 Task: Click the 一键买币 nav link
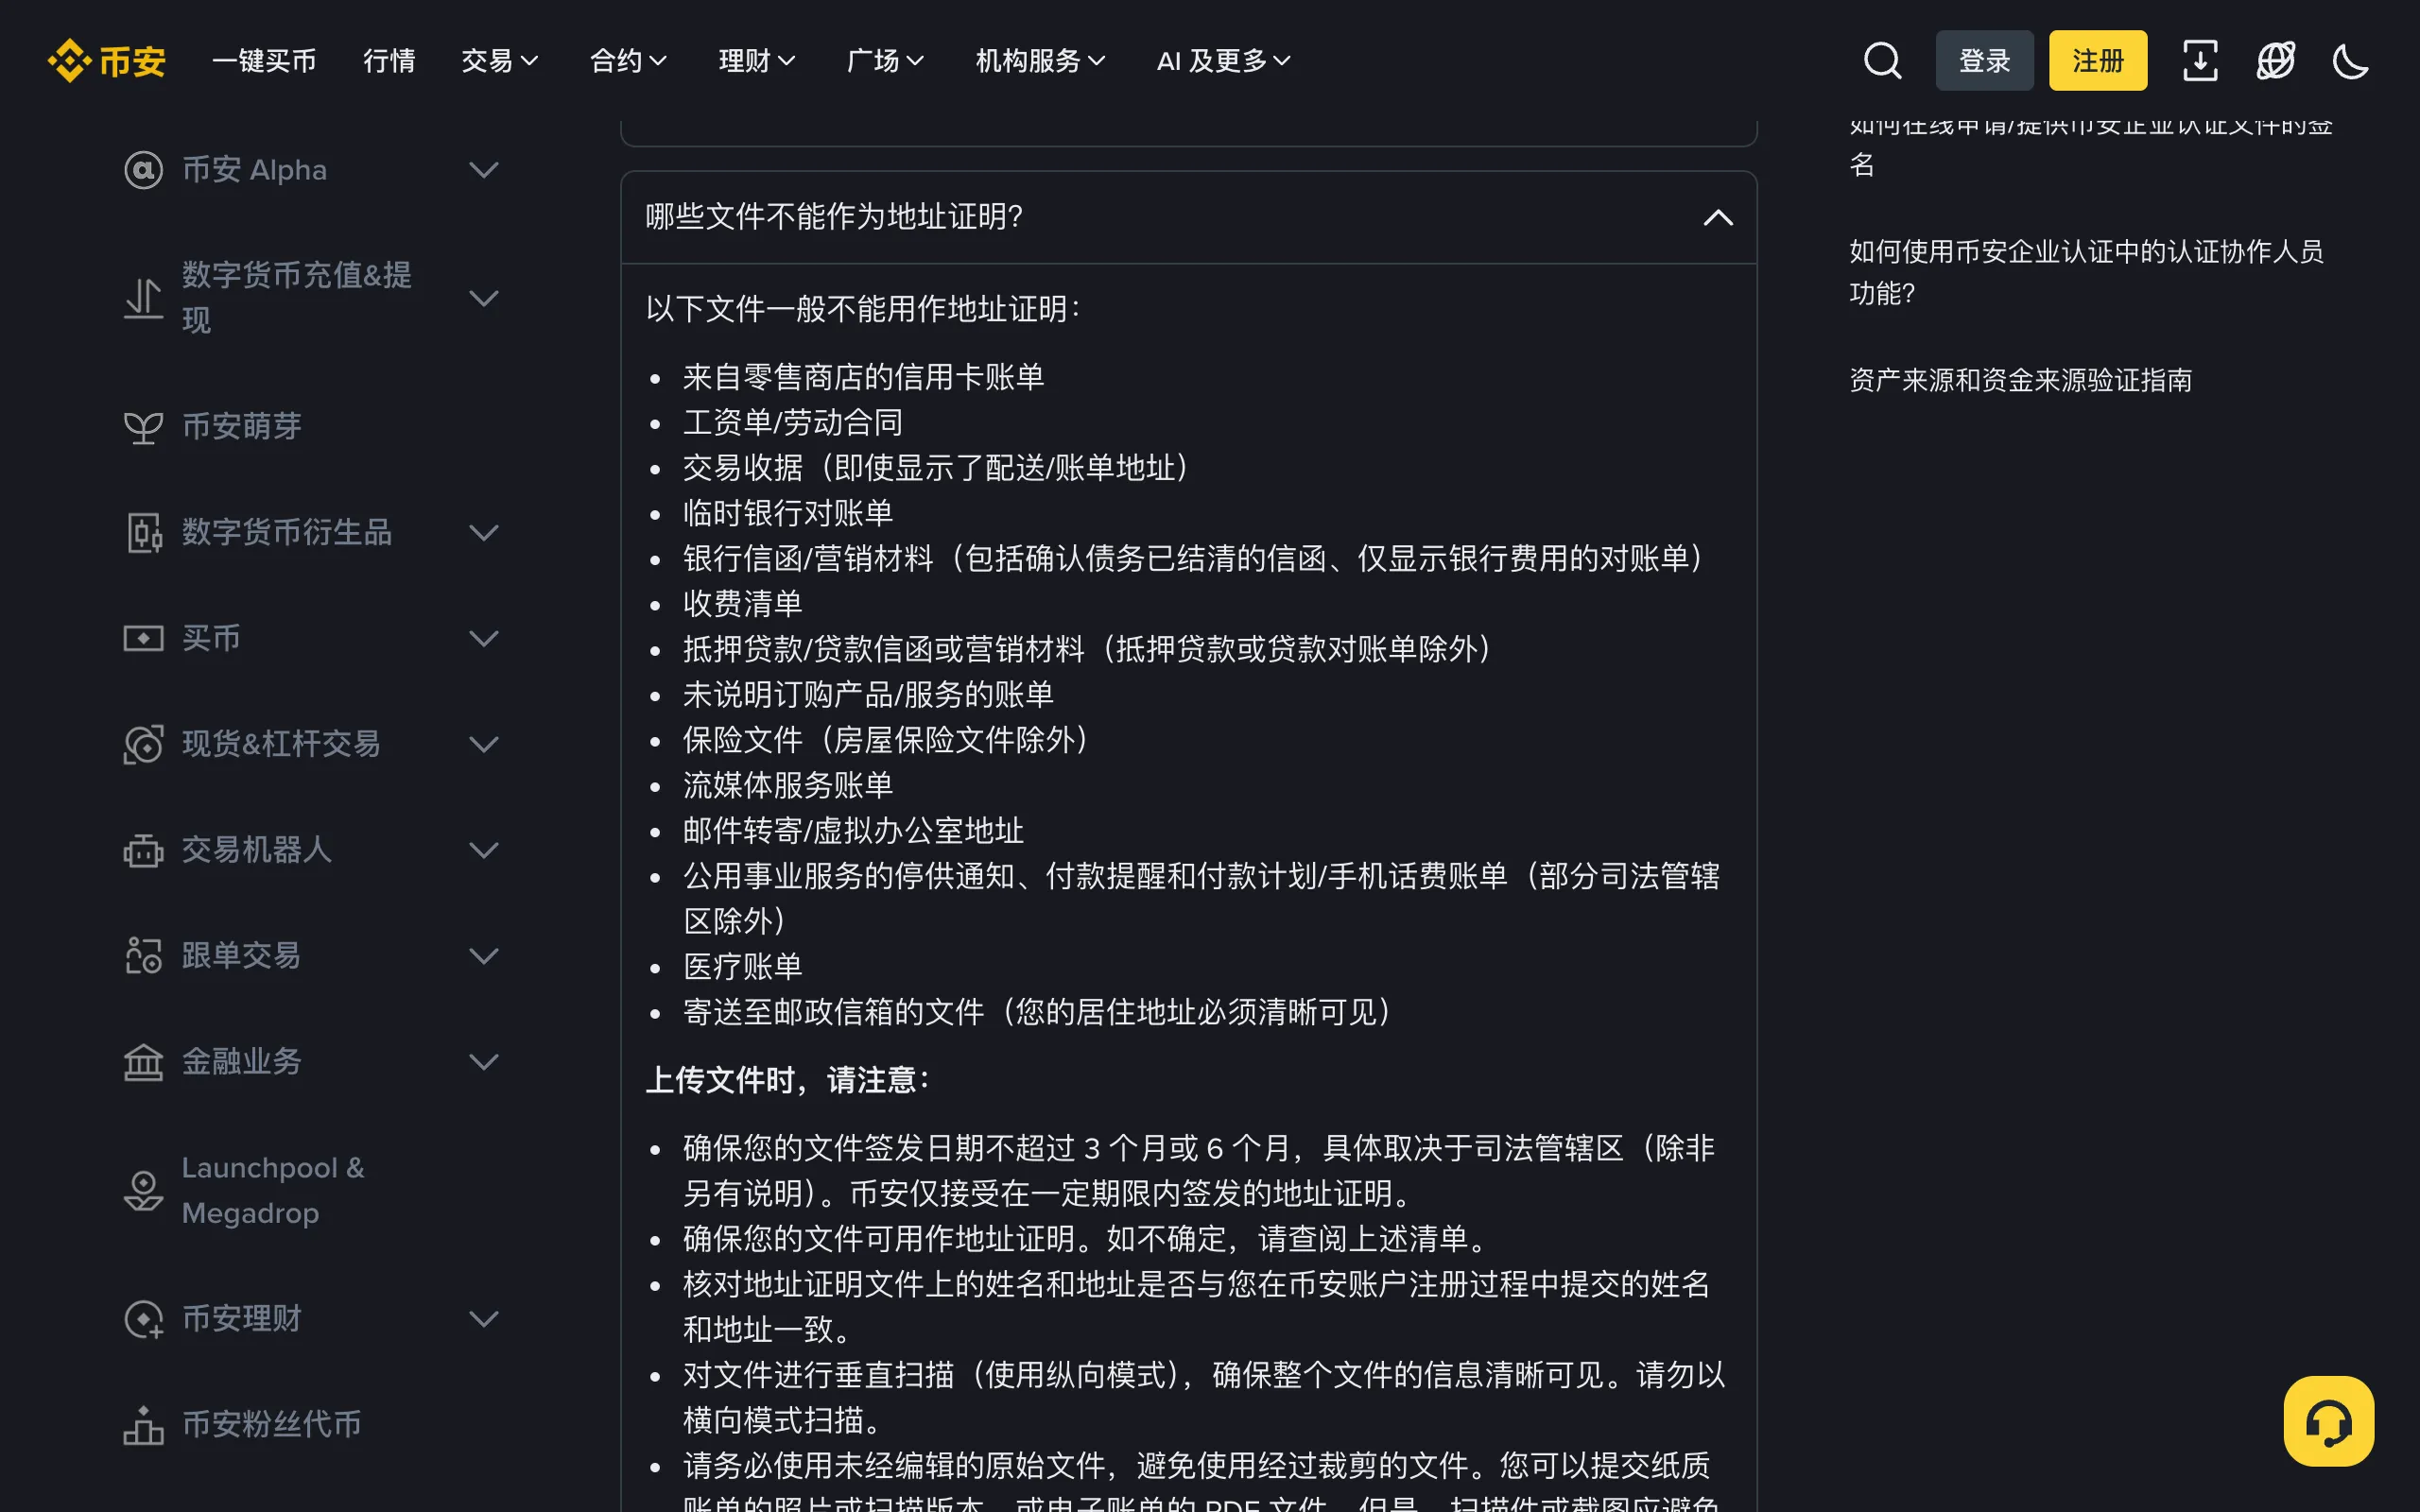[264, 61]
